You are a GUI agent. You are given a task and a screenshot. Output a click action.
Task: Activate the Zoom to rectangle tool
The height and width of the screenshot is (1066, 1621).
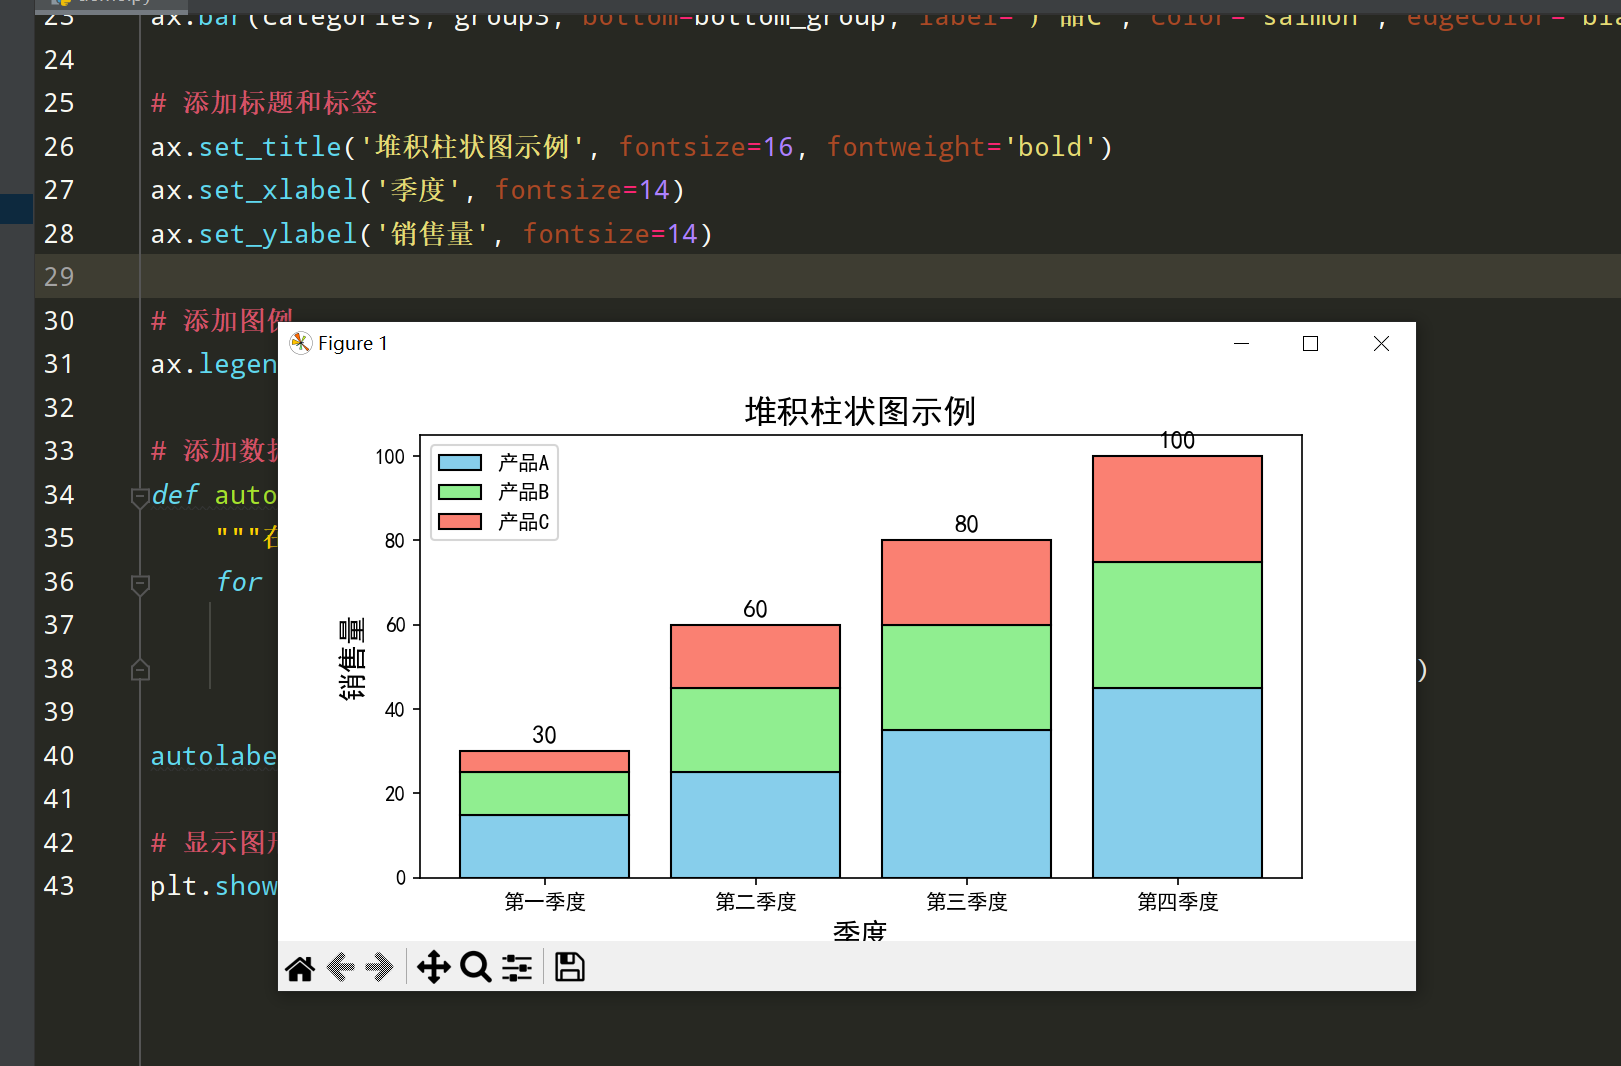(x=476, y=967)
